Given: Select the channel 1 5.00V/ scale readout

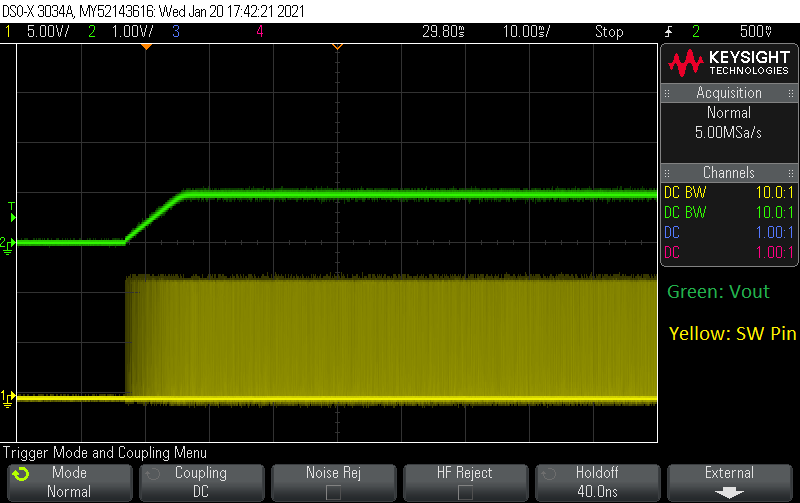Looking at the screenshot, I should [48, 32].
